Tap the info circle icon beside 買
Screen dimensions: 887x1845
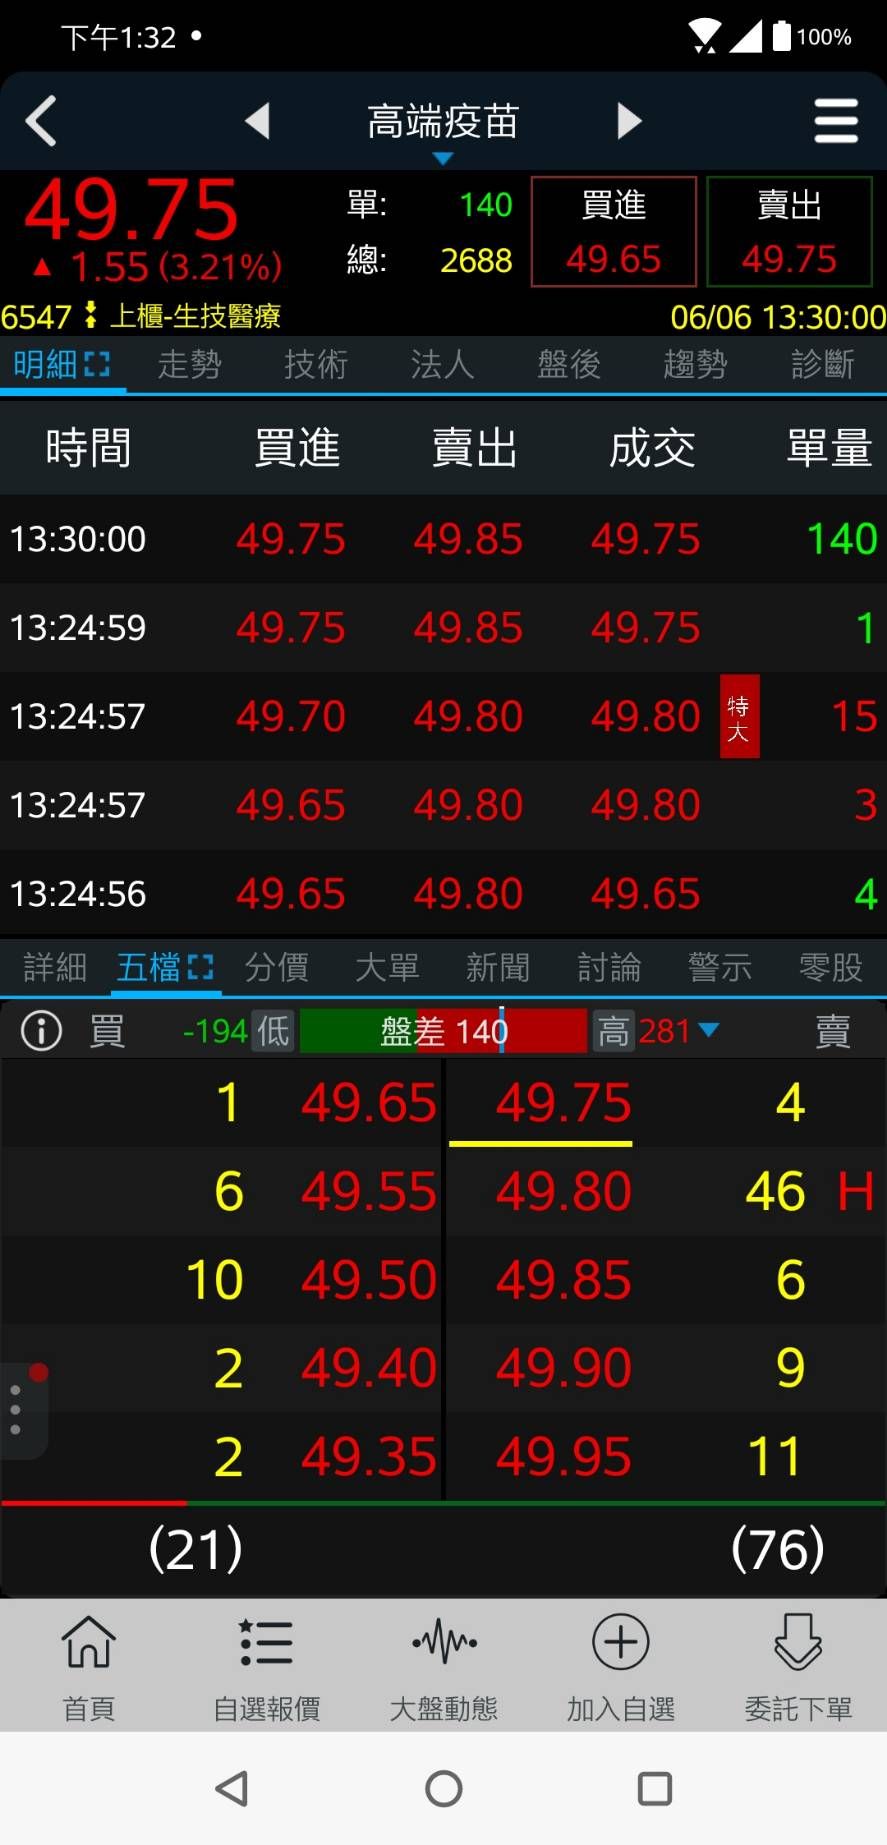tap(41, 1030)
